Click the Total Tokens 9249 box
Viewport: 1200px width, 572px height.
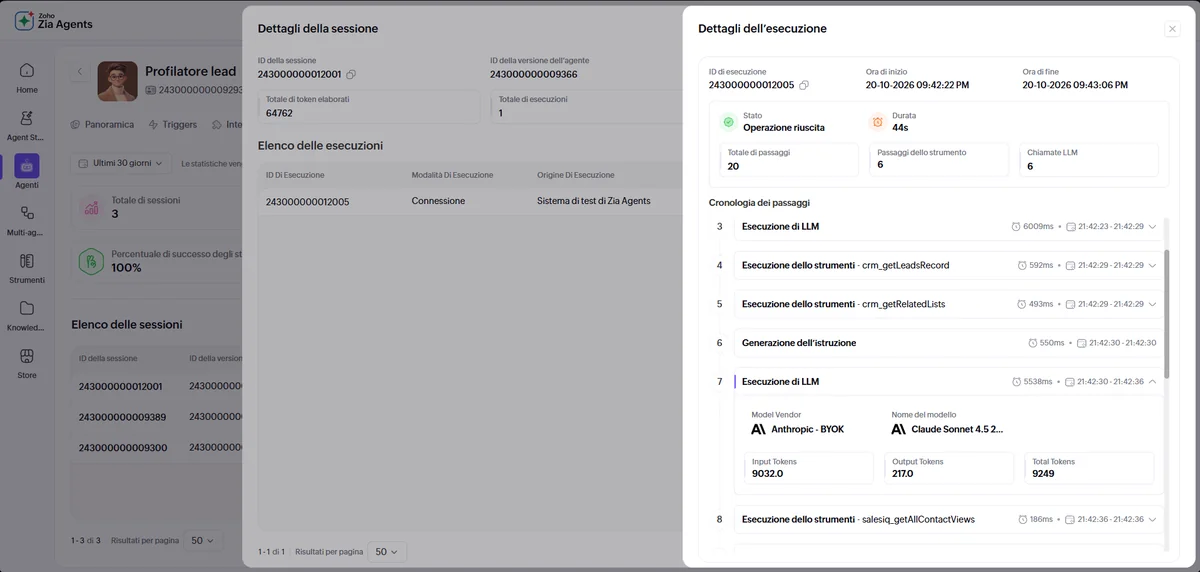[x=1089, y=468]
